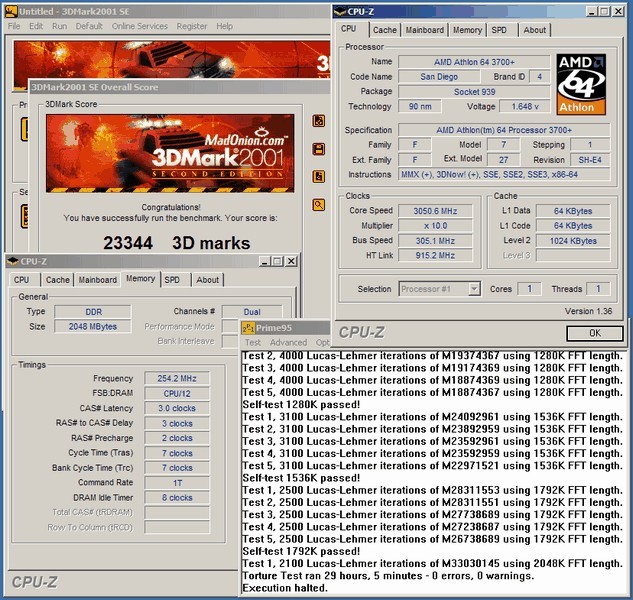Viewport: 633px width, 600px height.
Task: Click the 'Torture Test ran 29 hours' line
Action: pos(388,575)
